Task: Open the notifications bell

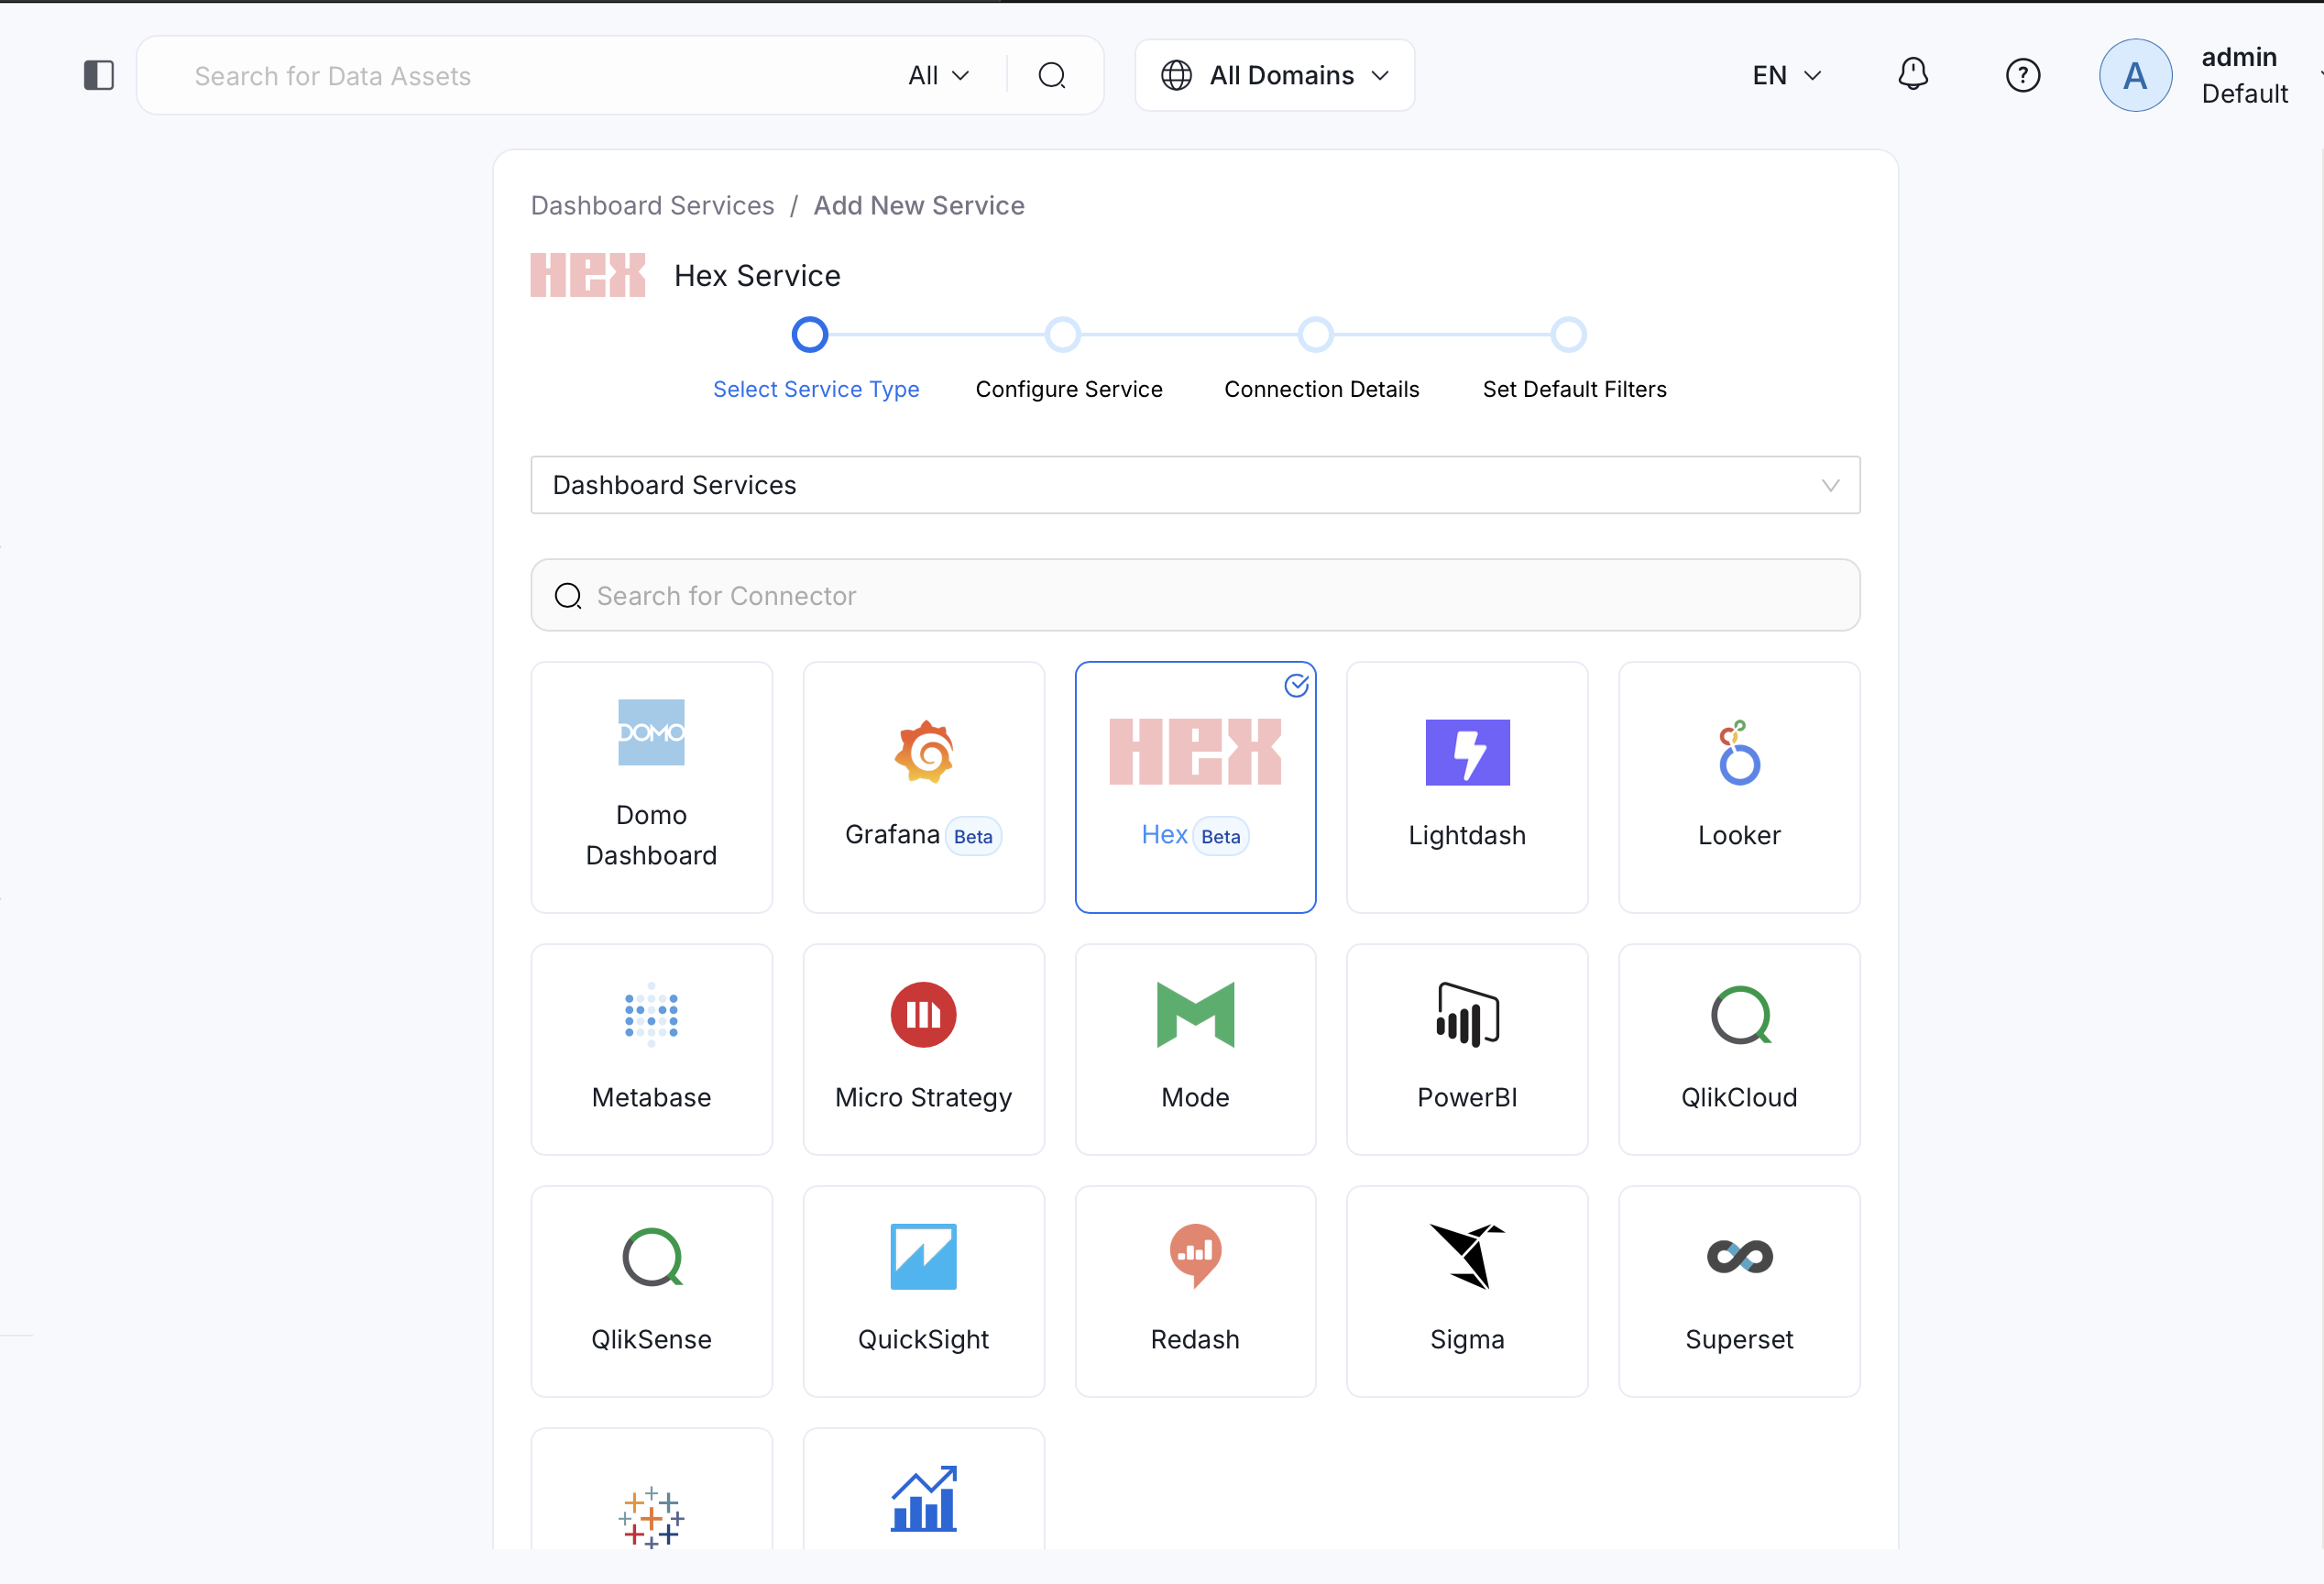Action: [1912, 75]
